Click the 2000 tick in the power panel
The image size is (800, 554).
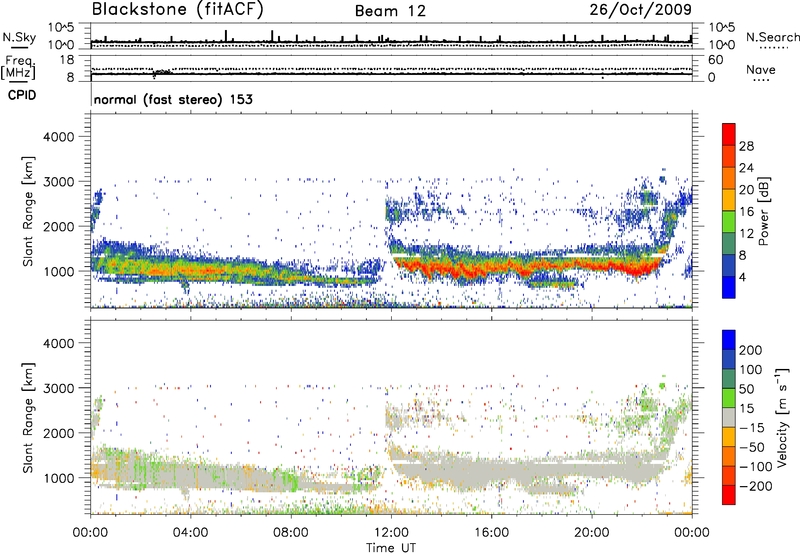tap(58, 226)
